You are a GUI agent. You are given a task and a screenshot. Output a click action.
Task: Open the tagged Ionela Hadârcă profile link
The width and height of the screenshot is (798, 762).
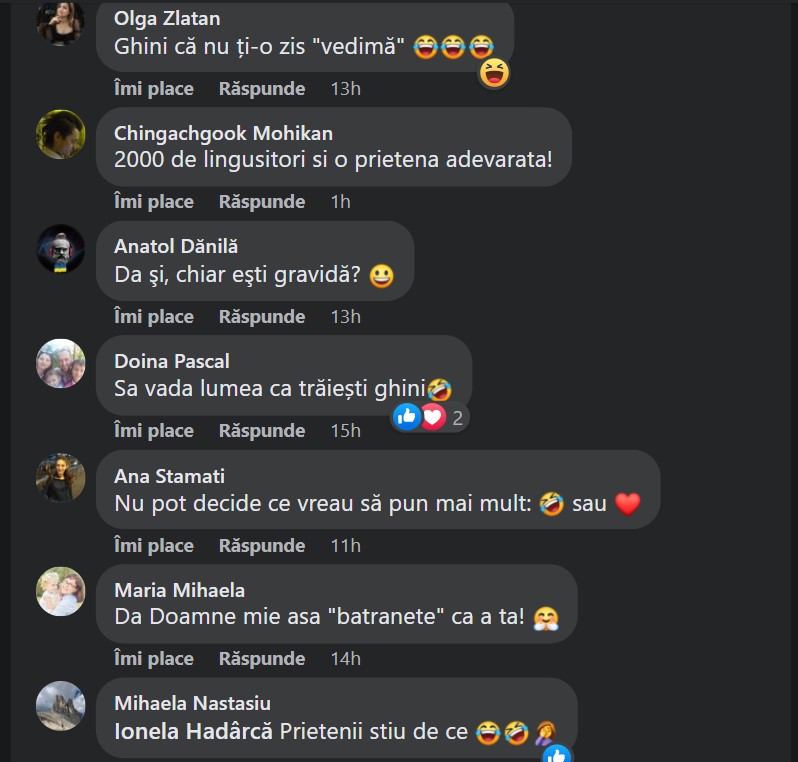[x=193, y=731]
